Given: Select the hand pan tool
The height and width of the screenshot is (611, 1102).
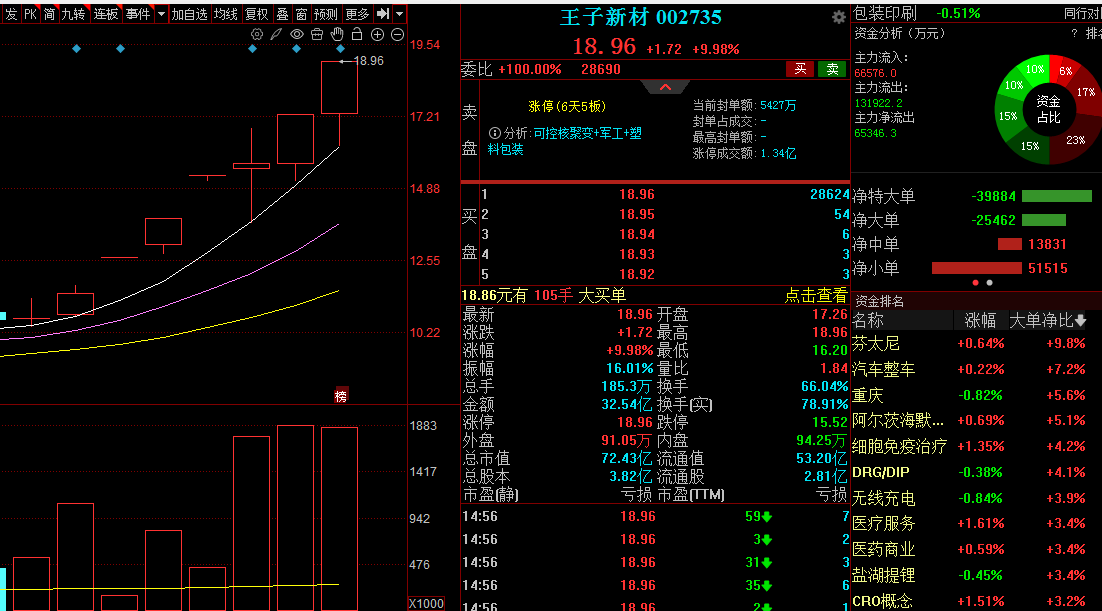Looking at the screenshot, I should pyautogui.click(x=337, y=34).
